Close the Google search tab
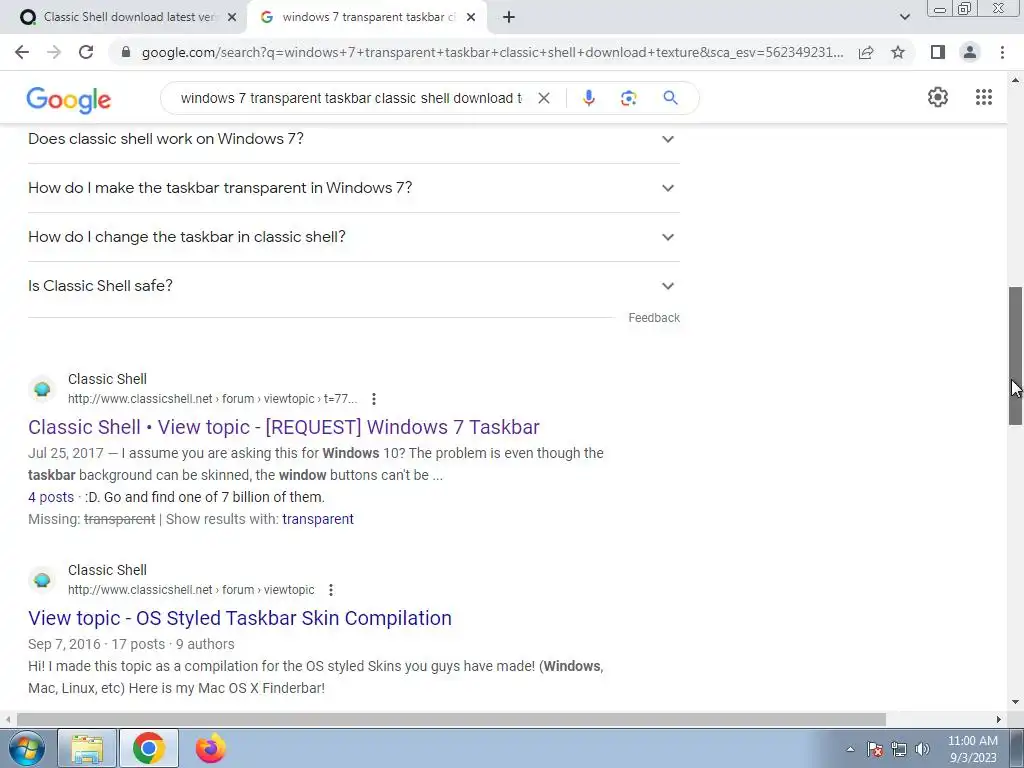1024x768 pixels. (471, 17)
